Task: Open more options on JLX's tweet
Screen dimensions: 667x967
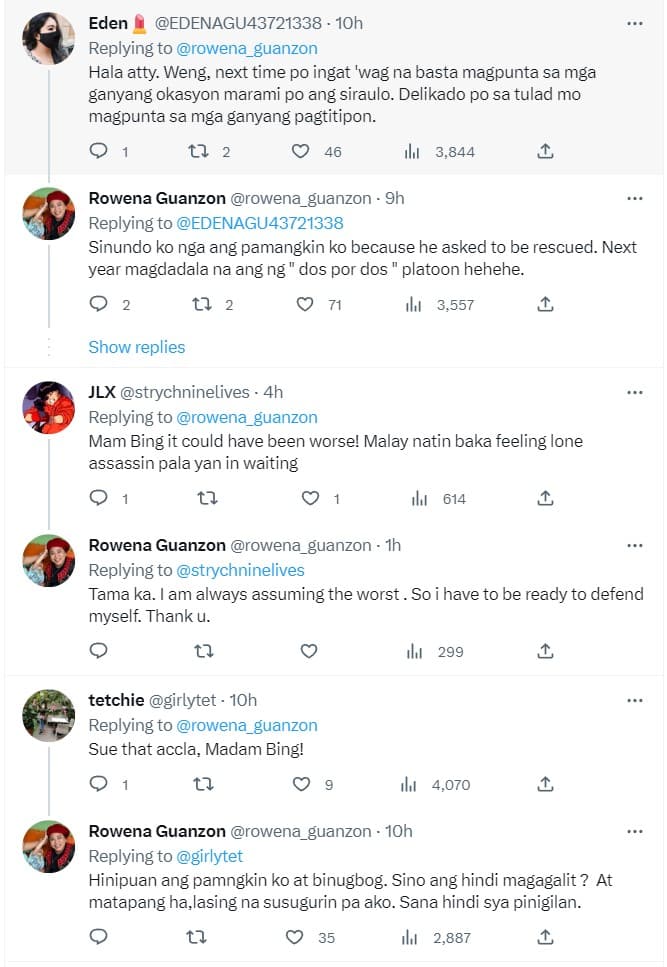Action: 634,392
